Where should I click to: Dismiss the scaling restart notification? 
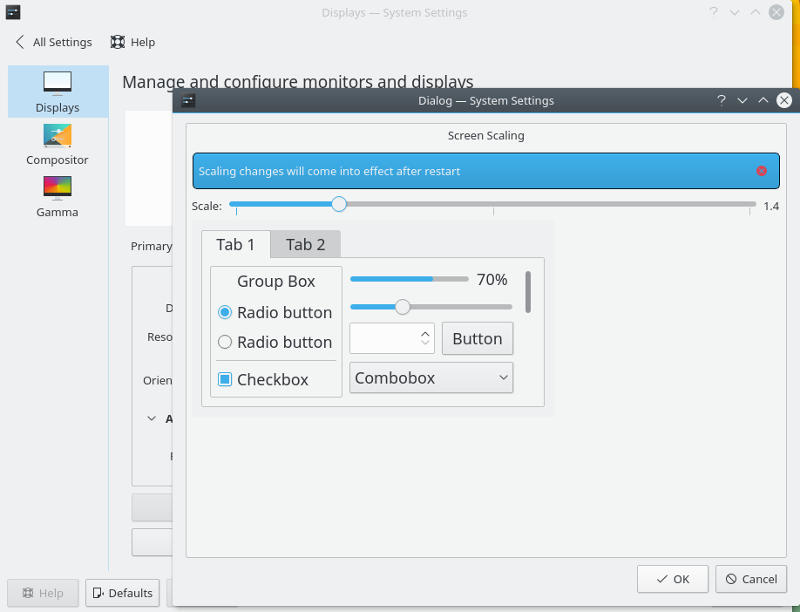pos(759,170)
